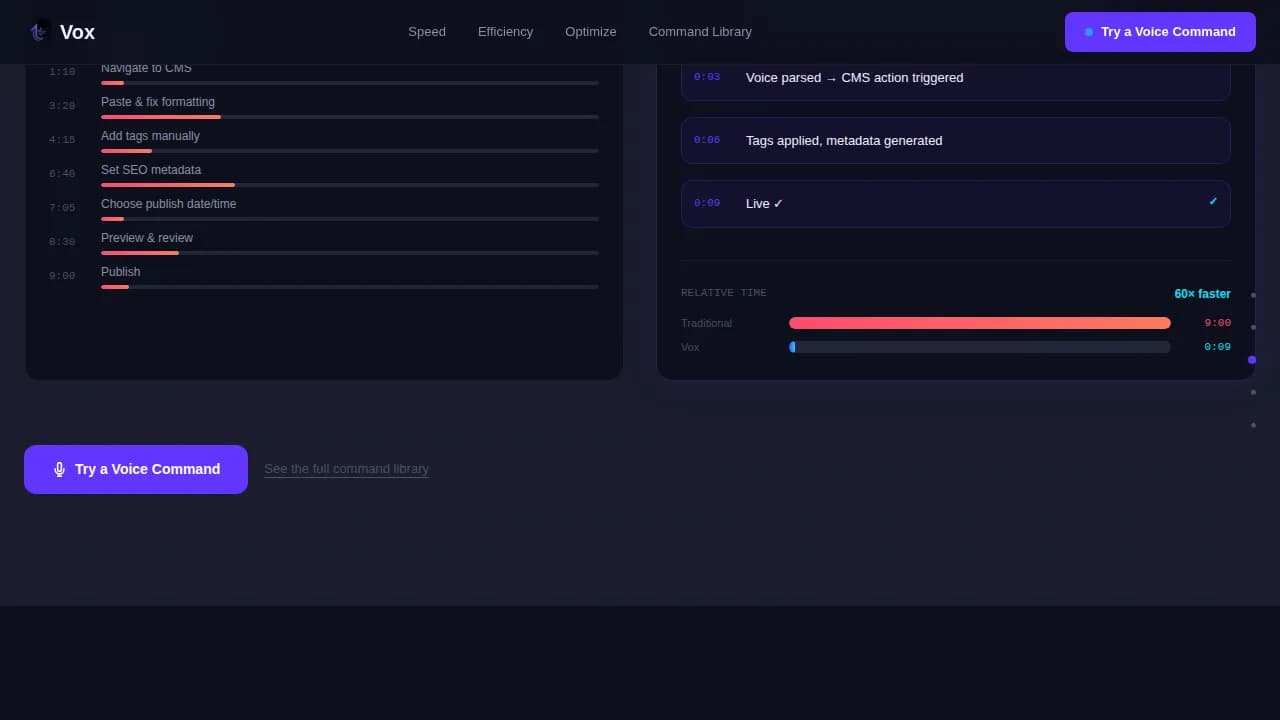Click the microphone icon on the bottom button
Viewport: 1280px width, 720px height.
coord(60,469)
